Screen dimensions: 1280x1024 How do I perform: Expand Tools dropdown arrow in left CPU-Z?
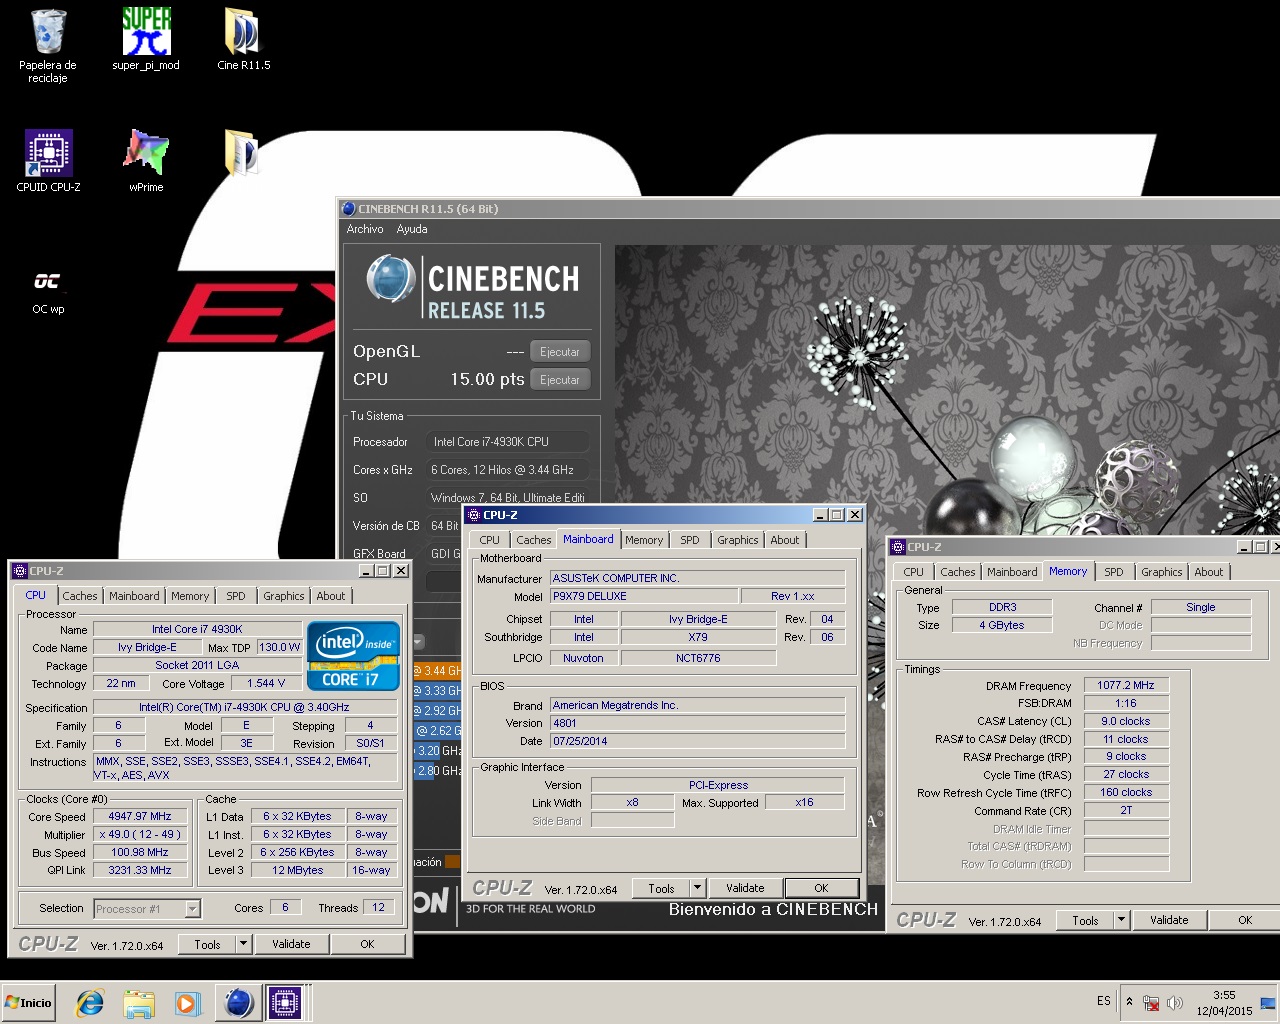point(243,944)
